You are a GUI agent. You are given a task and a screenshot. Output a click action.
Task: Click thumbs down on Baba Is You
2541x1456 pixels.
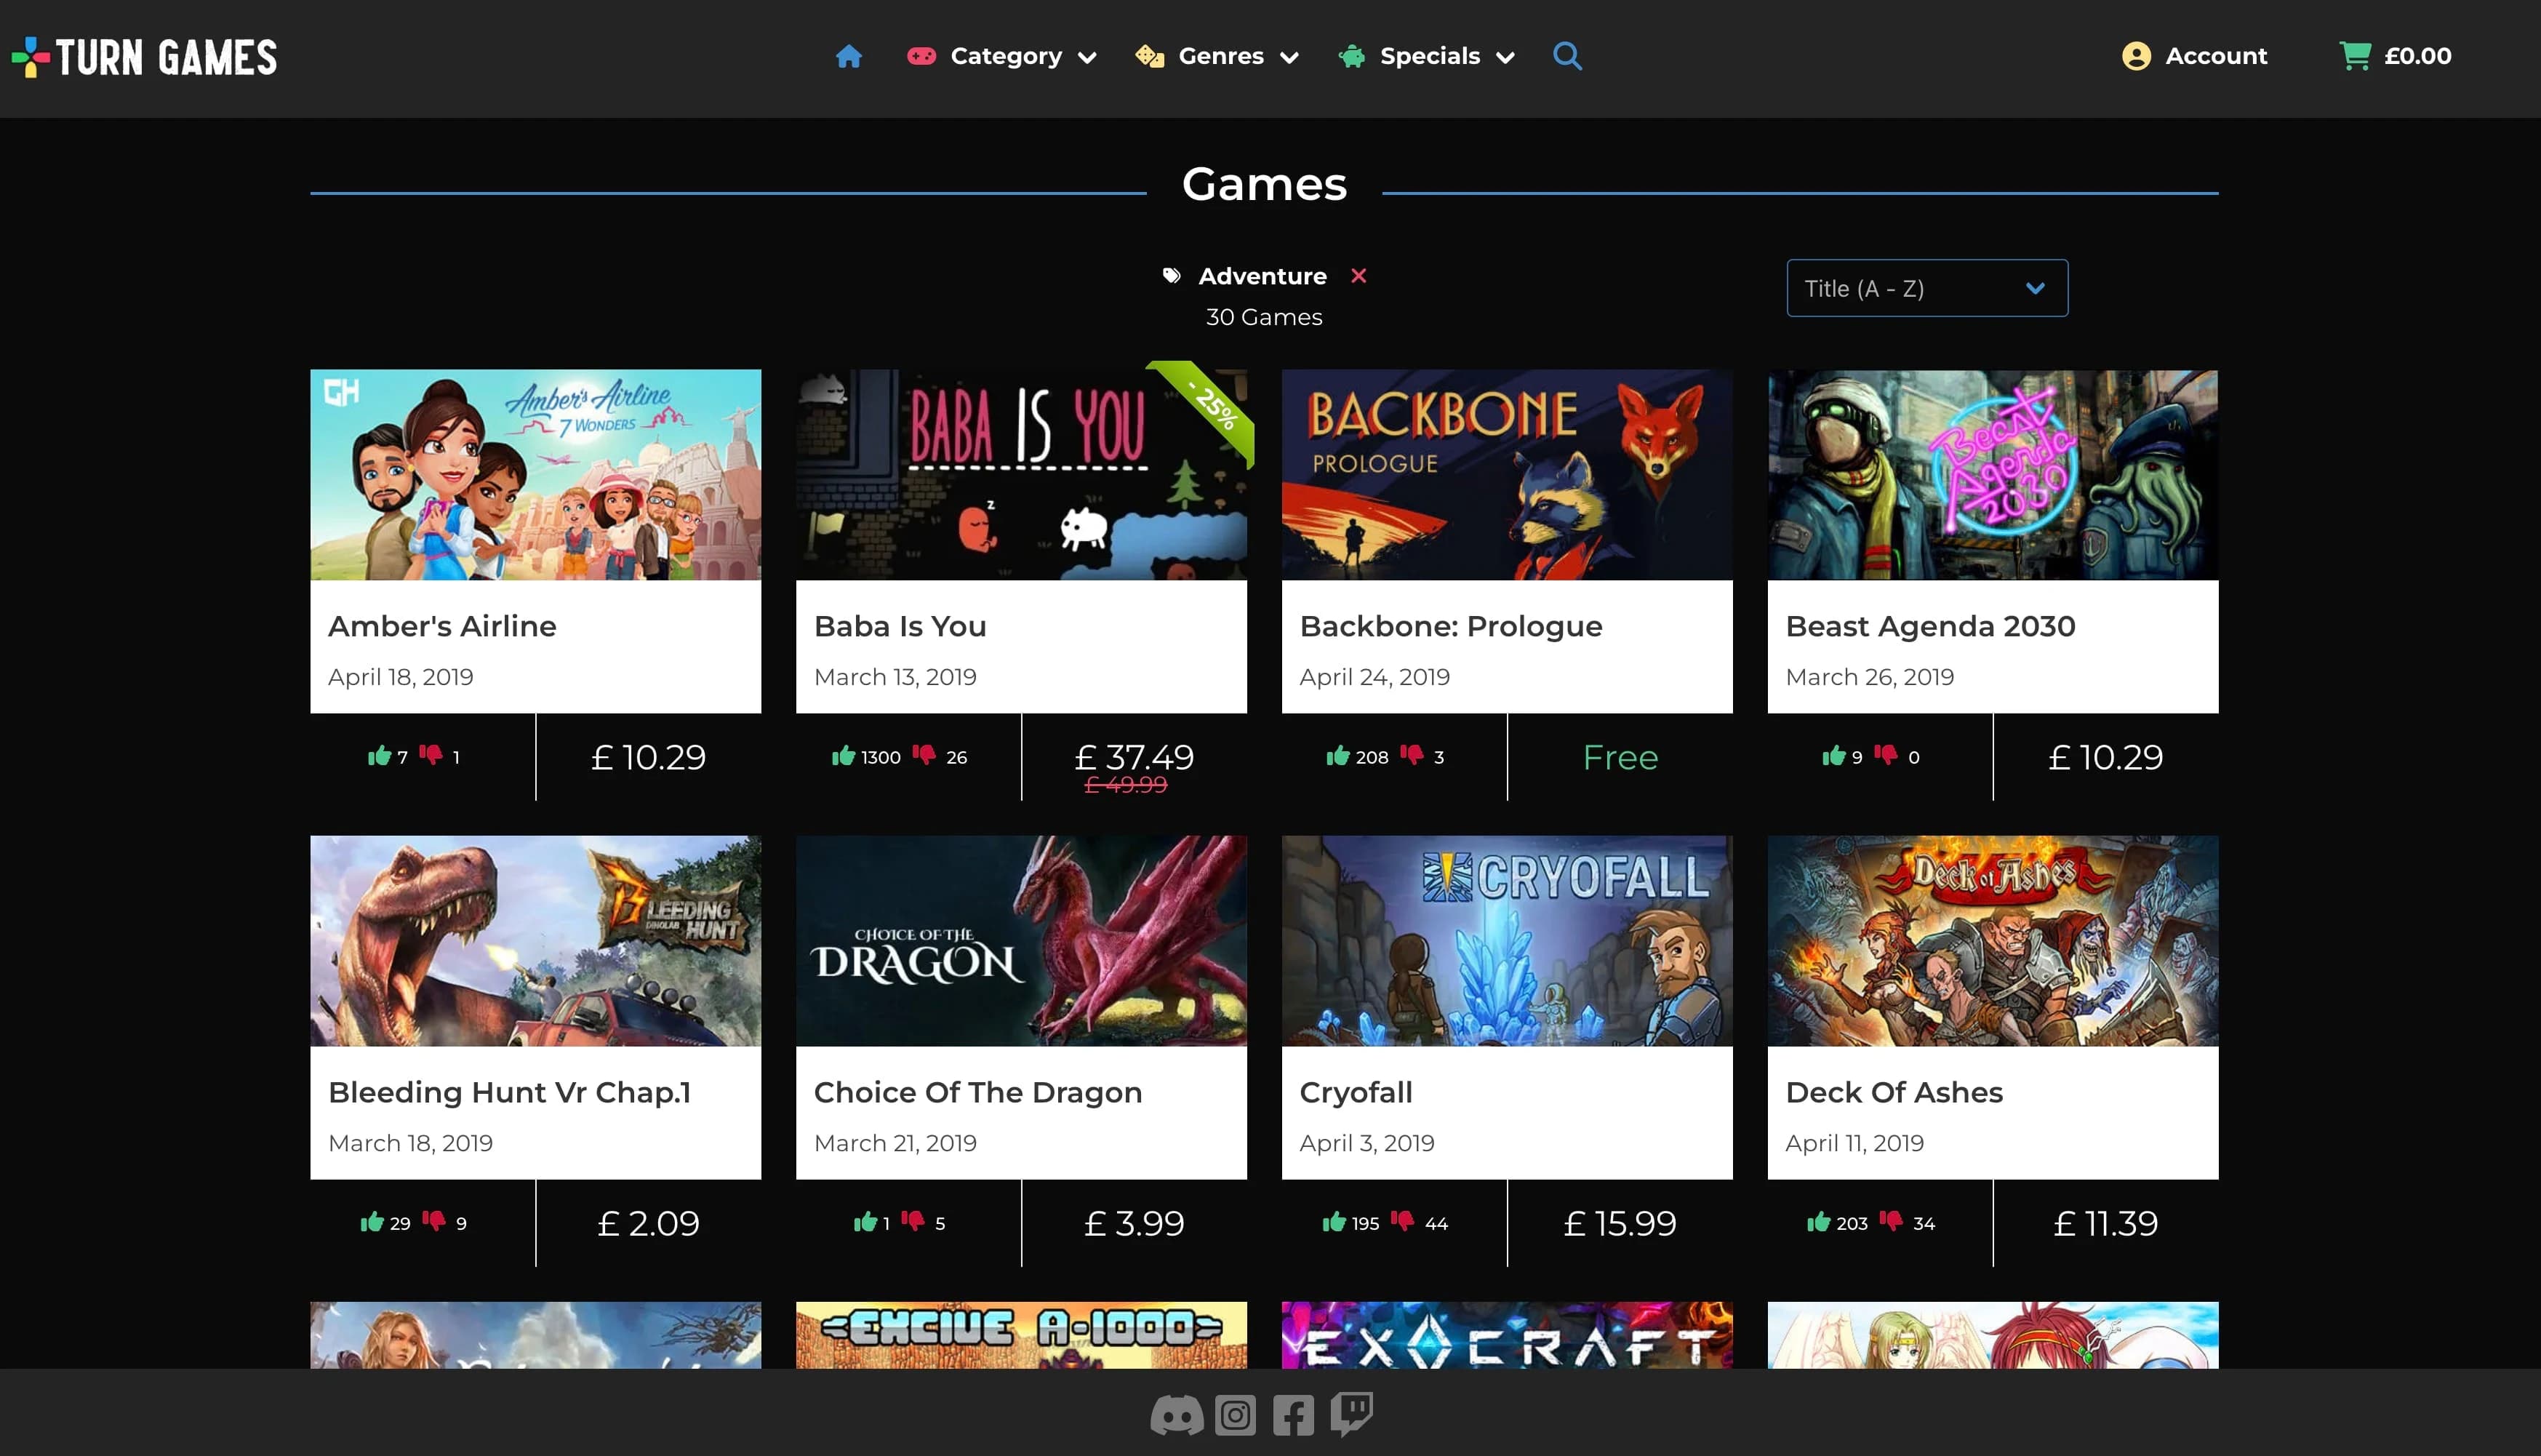point(924,755)
